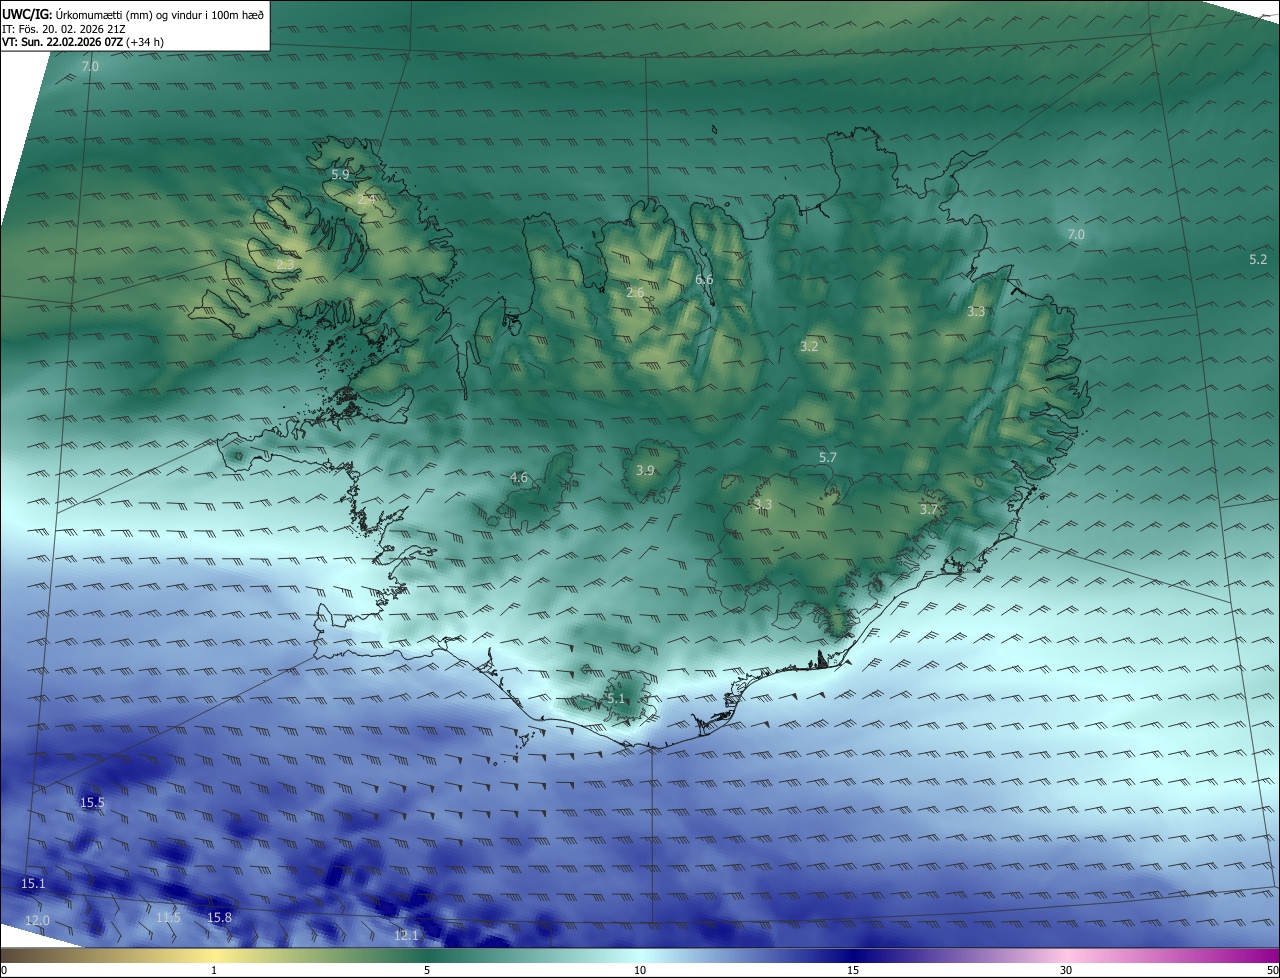Click the 3.9 value on the map
Viewport: 1280px width, 978px height.
pos(645,471)
